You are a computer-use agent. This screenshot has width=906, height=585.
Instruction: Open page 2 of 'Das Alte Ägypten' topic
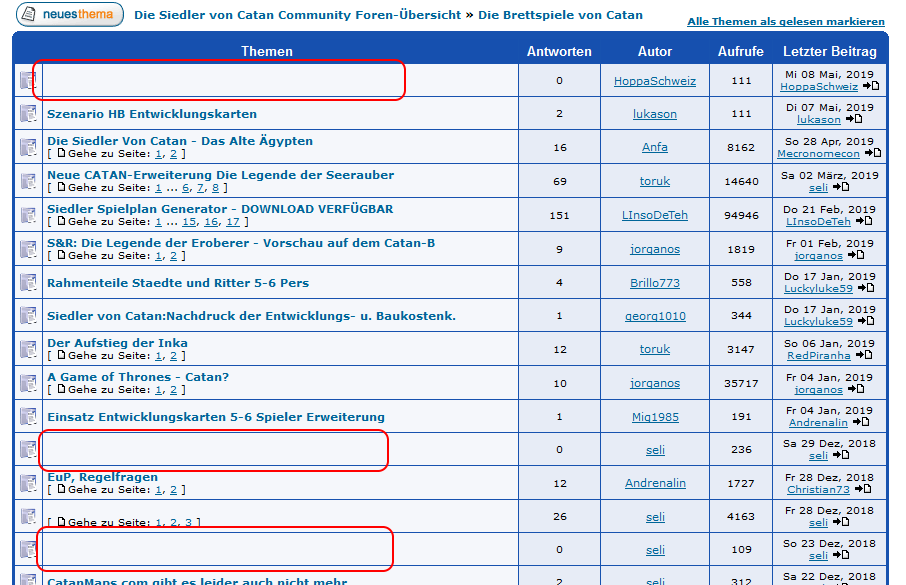click(173, 154)
